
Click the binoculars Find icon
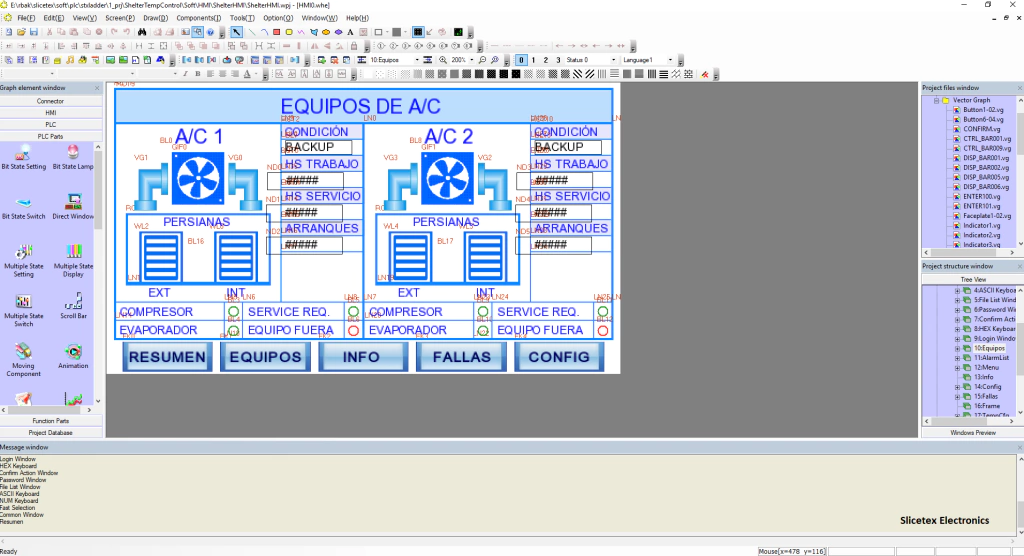click(142, 32)
